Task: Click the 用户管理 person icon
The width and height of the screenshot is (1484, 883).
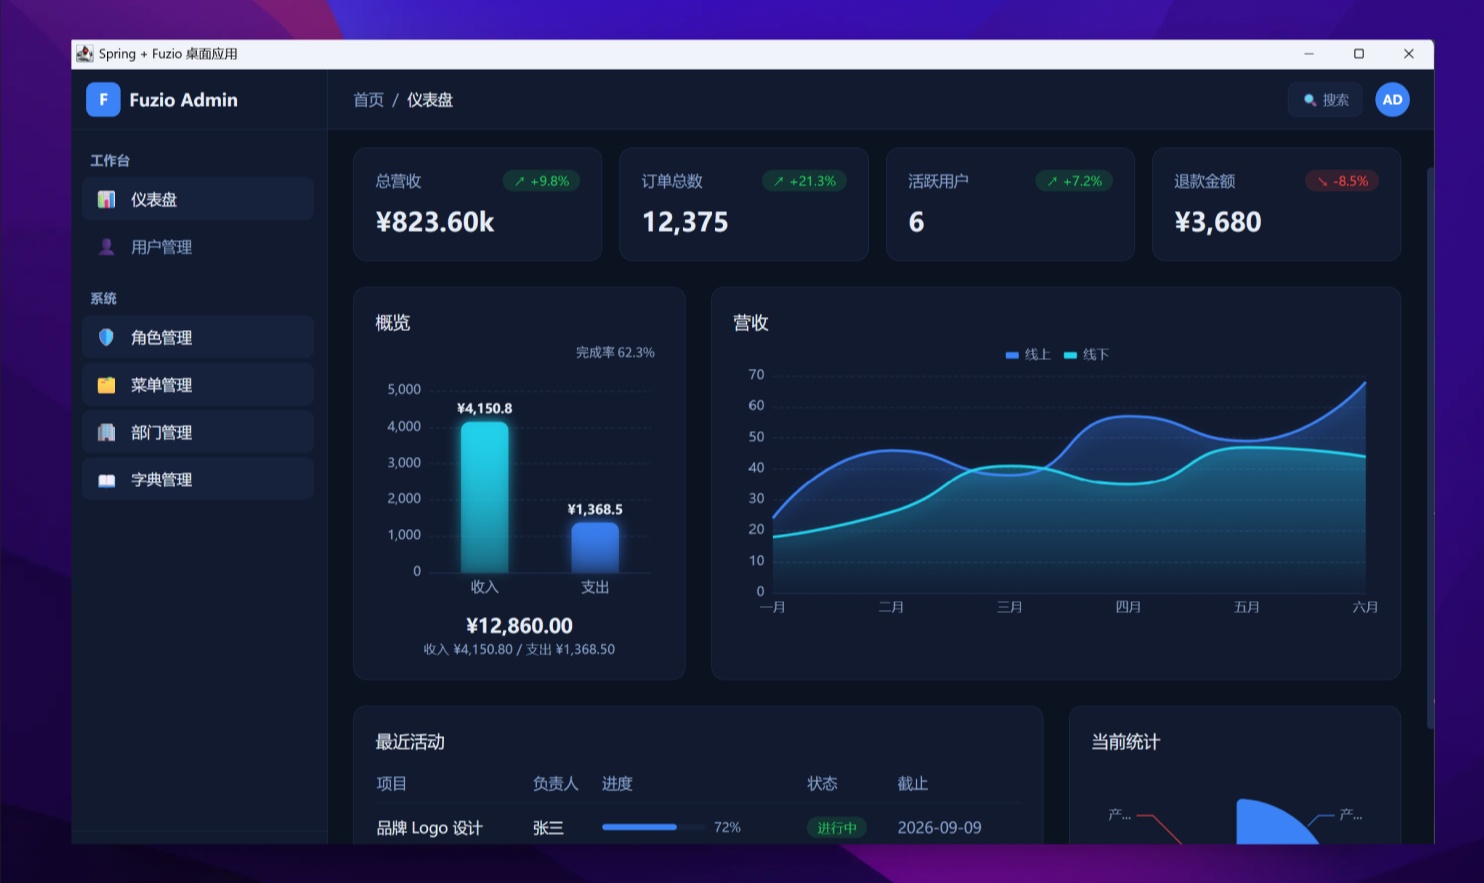Action: click(106, 247)
